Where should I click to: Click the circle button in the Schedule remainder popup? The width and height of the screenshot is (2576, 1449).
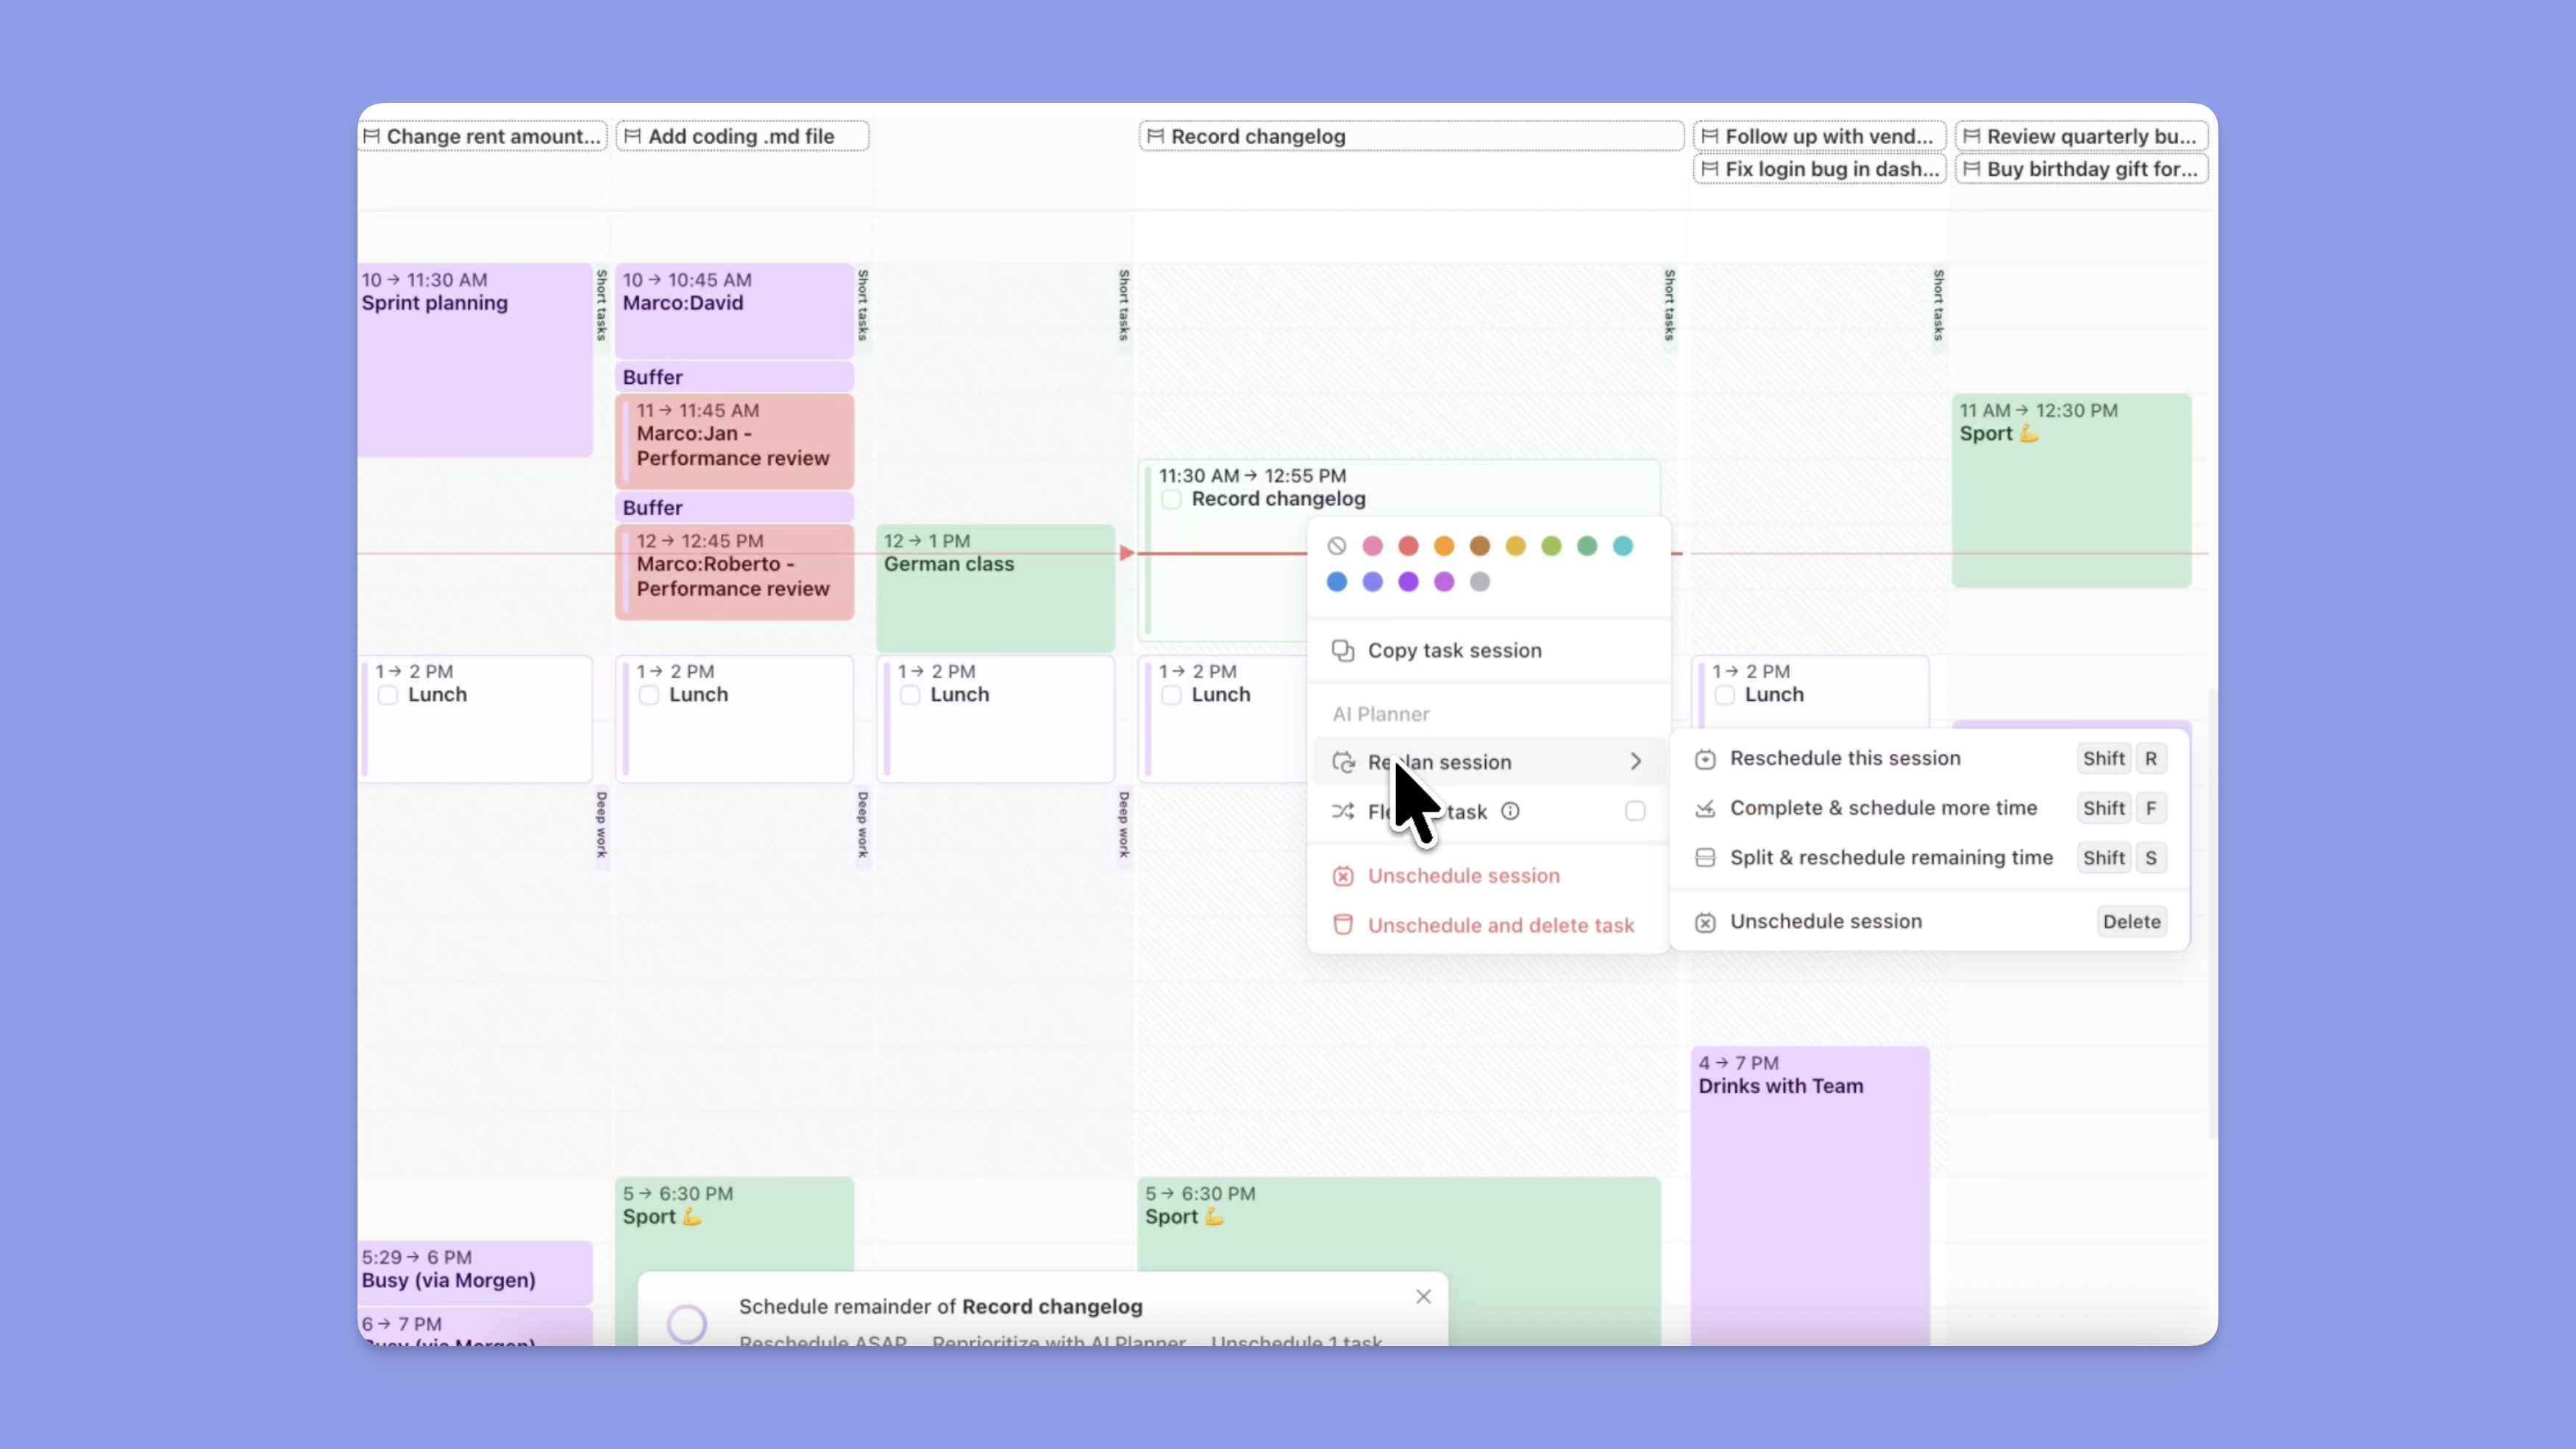point(687,1323)
